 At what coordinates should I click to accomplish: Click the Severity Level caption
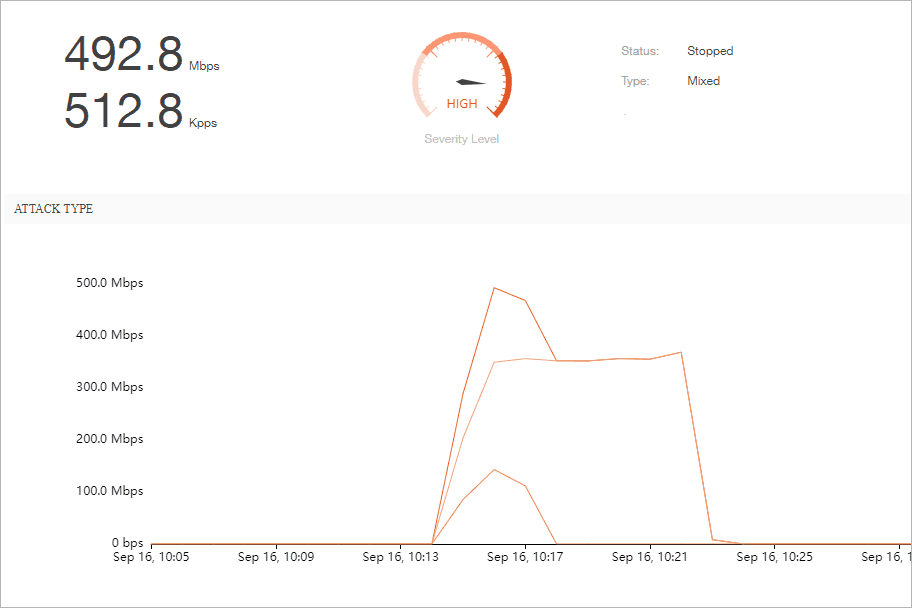tap(461, 139)
